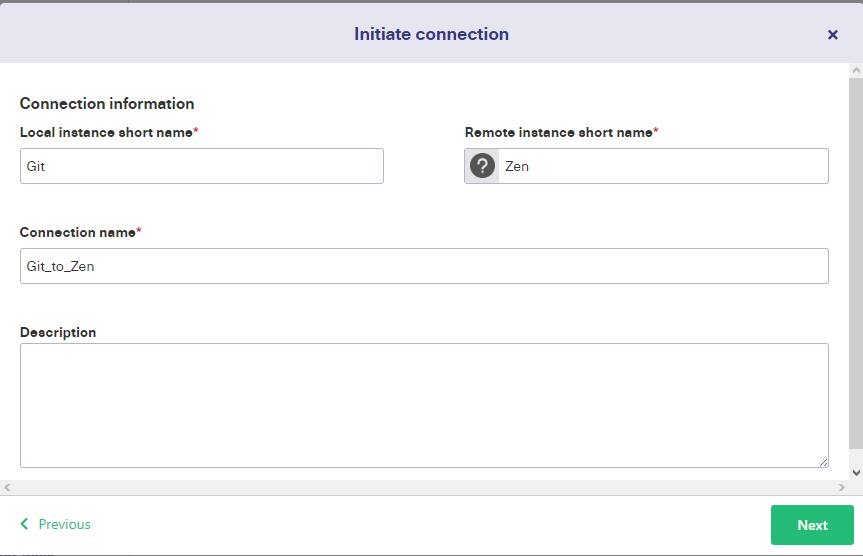Click the question mark icon beside Zen
This screenshot has height=556, width=863.
(x=482, y=166)
